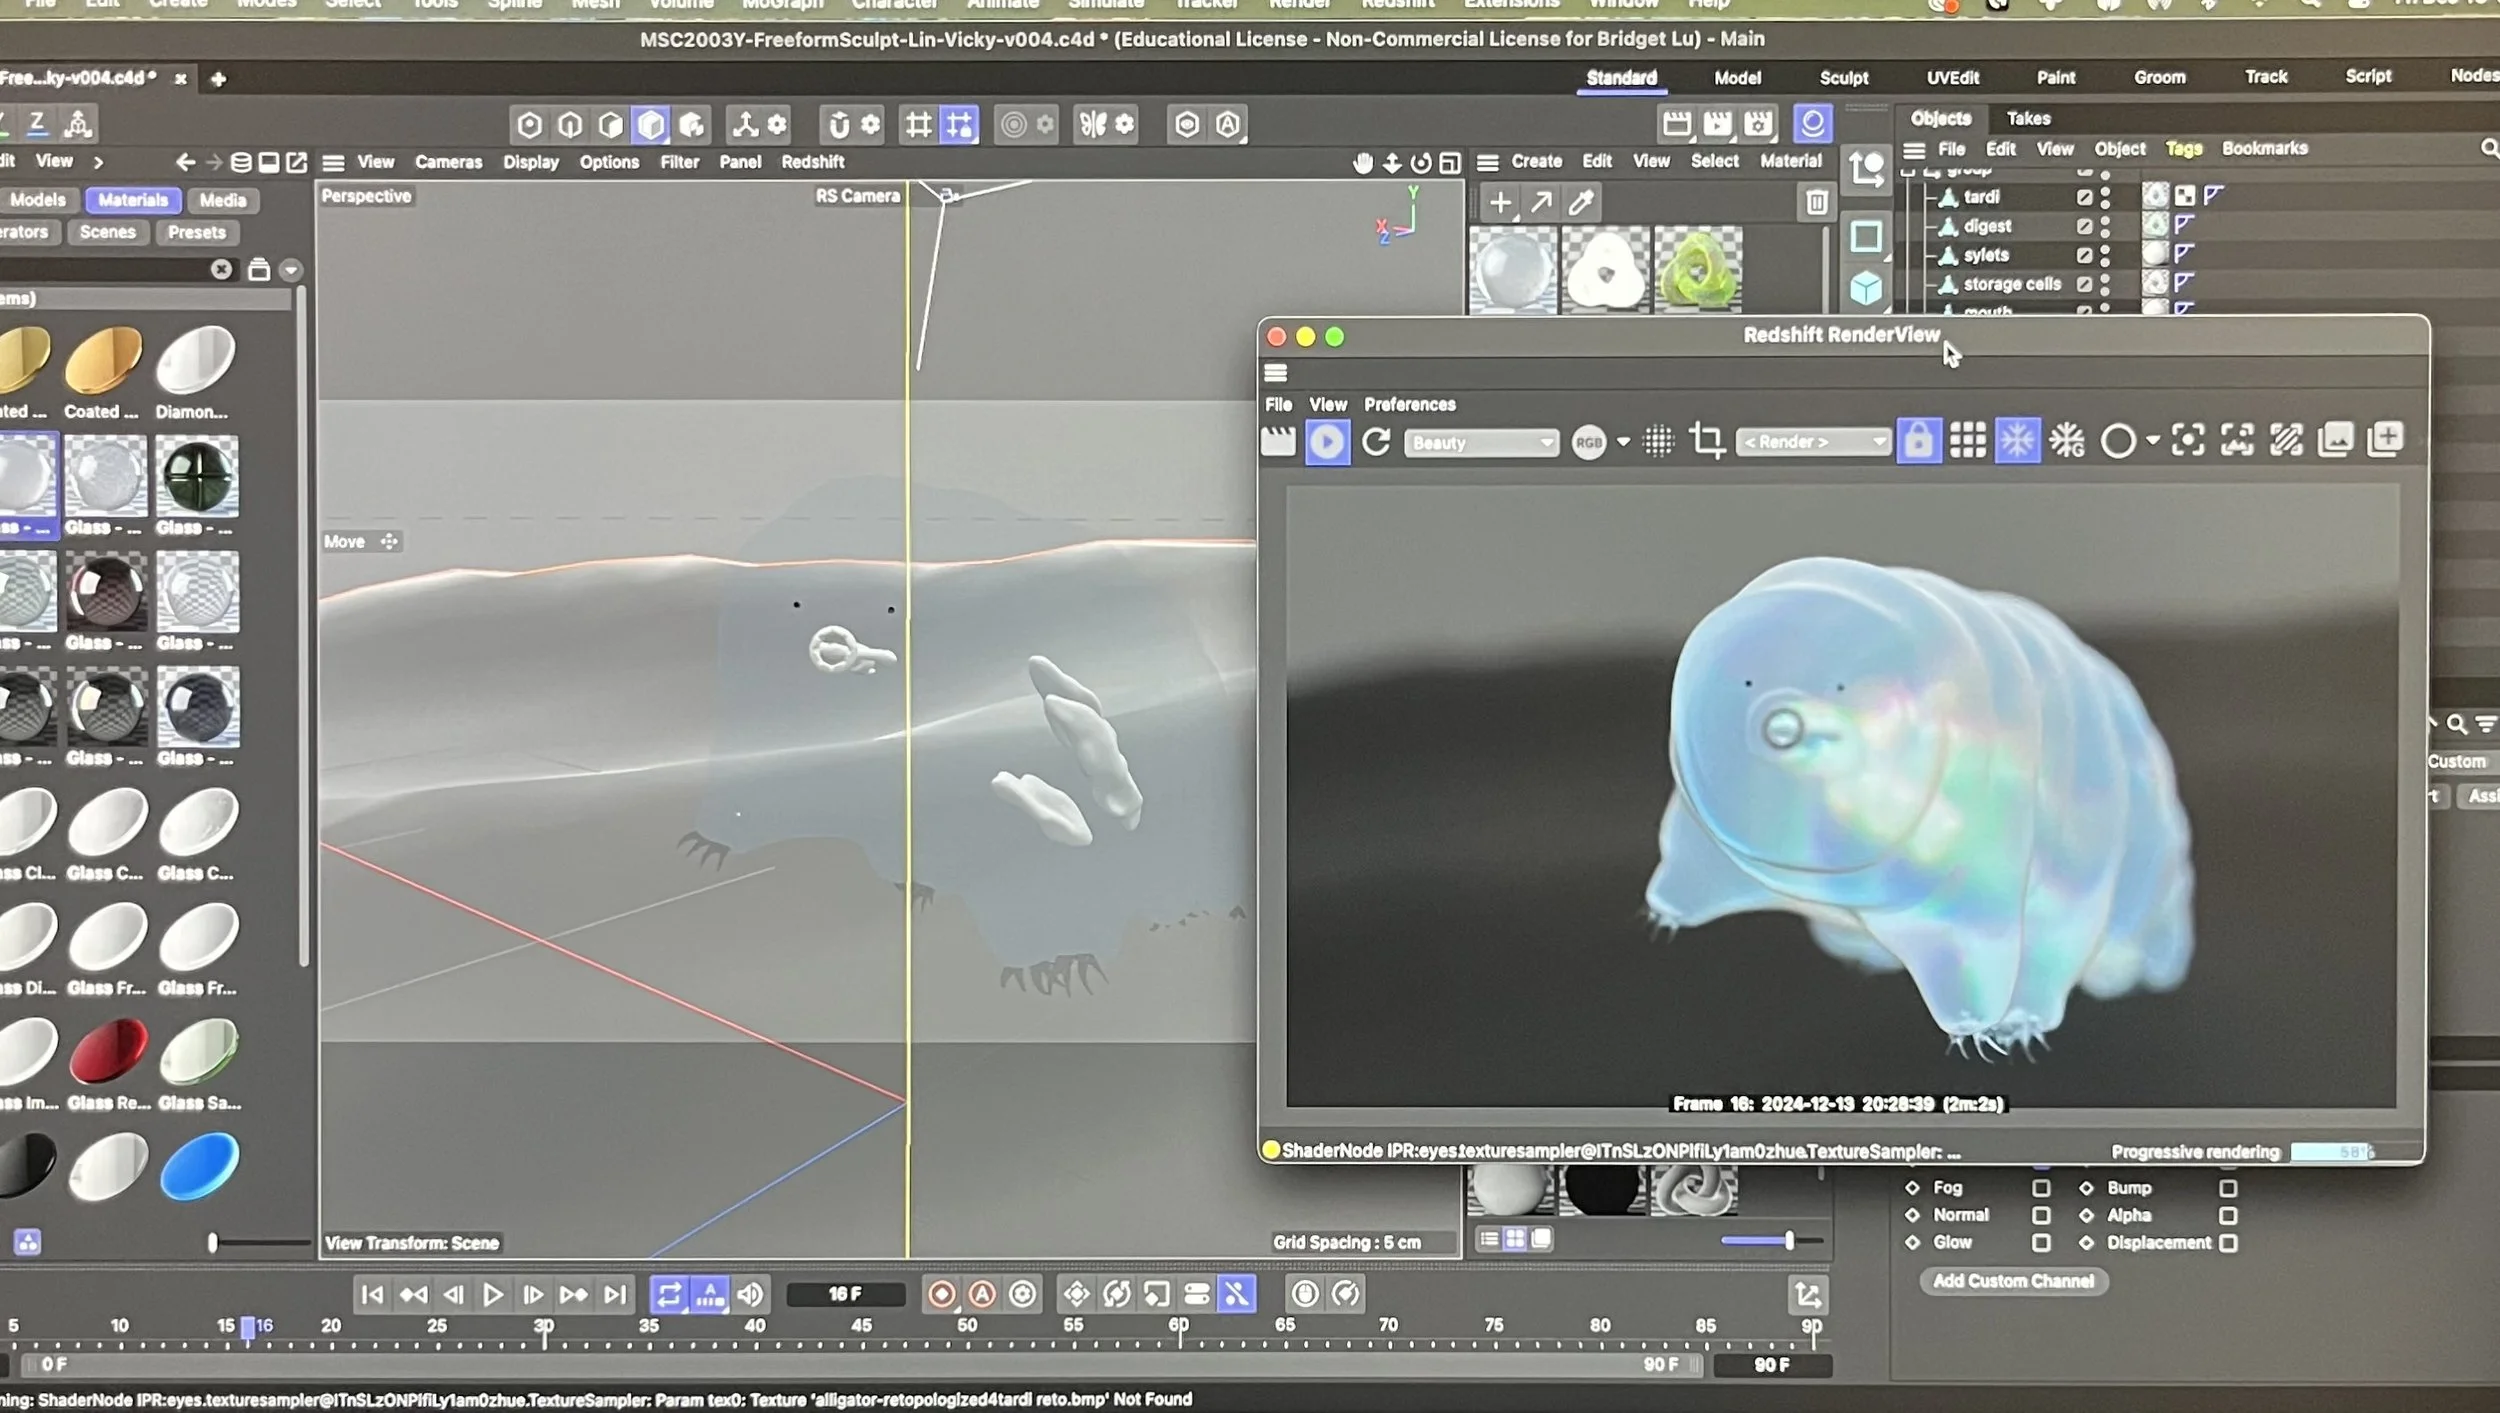Open the < Render > camera dropdown
Viewport: 2500px width, 1413px height.
(1813, 441)
